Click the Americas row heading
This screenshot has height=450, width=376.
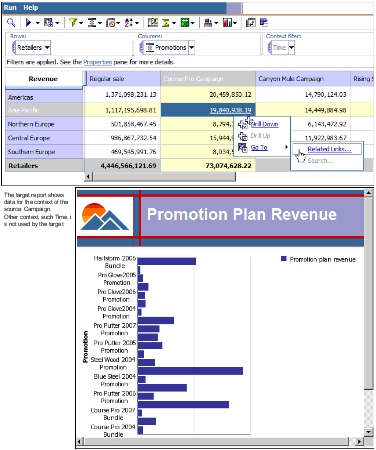coord(44,97)
